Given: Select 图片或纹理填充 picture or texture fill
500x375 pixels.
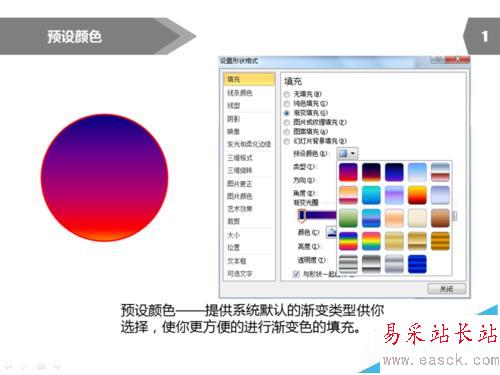Looking at the screenshot, I should 286,122.
